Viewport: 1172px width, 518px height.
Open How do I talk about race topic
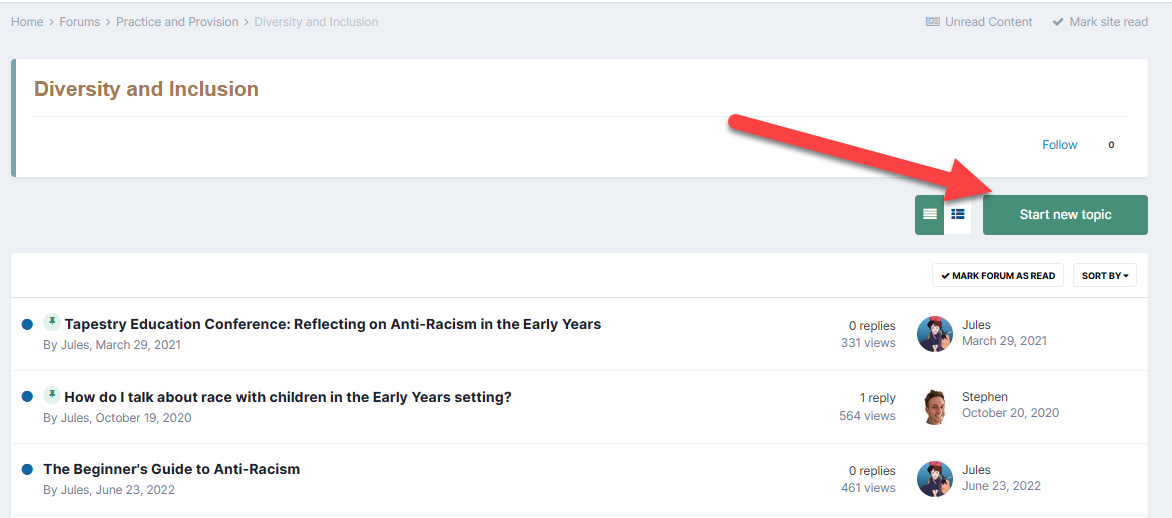click(x=288, y=397)
